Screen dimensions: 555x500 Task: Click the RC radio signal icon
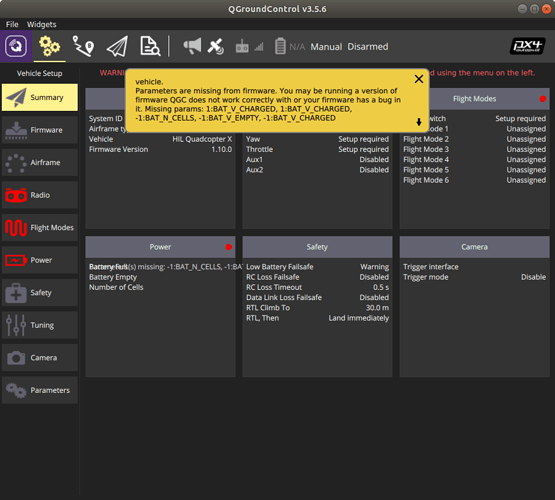click(242, 46)
